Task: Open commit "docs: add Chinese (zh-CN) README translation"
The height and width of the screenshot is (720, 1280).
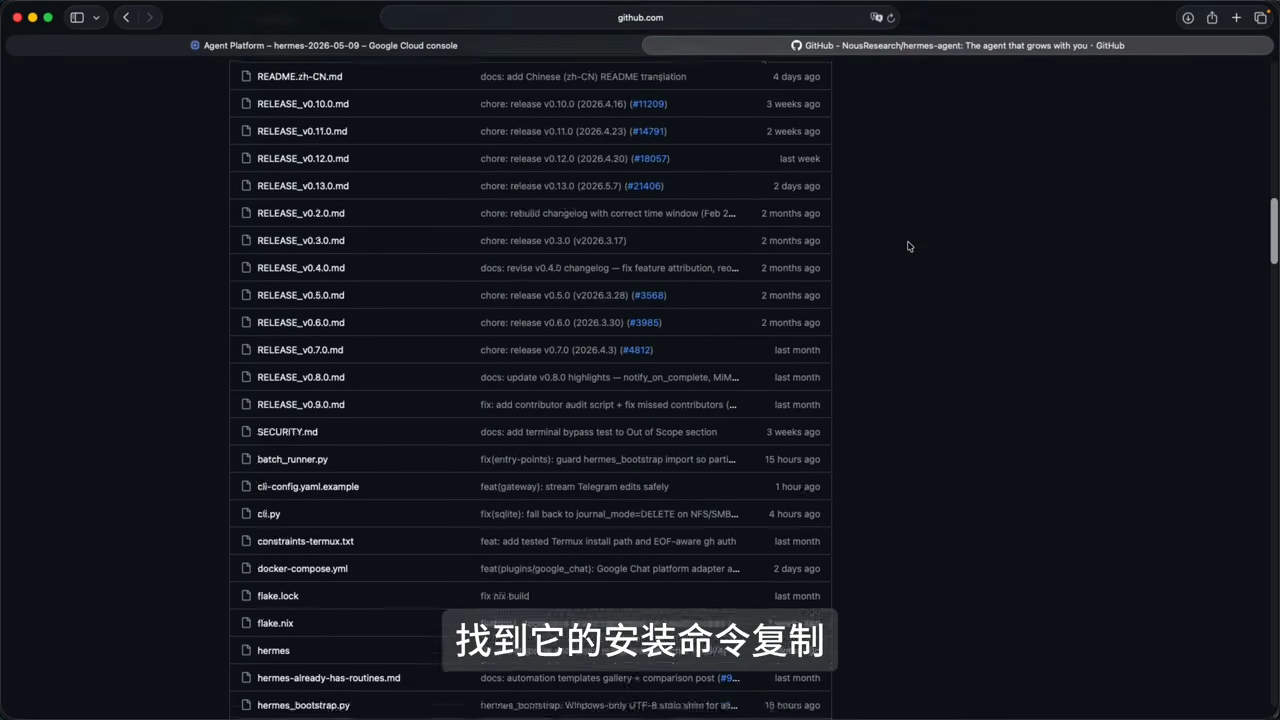Action: point(583,77)
